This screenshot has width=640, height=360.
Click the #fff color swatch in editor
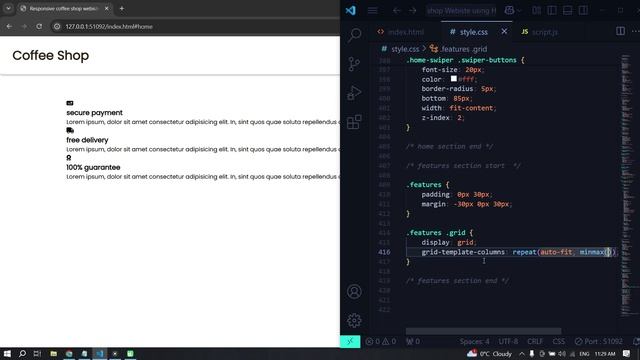click(x=453, y=78)
